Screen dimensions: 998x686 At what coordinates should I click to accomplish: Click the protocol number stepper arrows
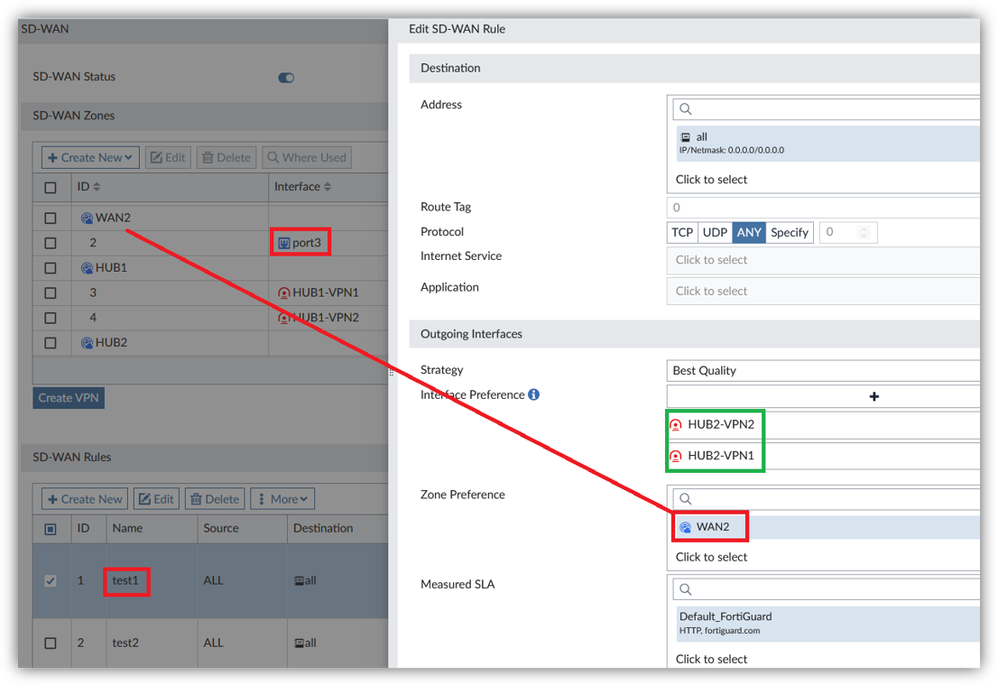[864, 232]
